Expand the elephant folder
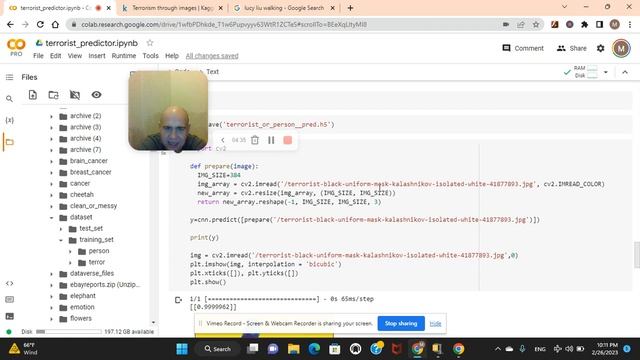Viewport: 640px width, 360px height. tap(51, 296)
